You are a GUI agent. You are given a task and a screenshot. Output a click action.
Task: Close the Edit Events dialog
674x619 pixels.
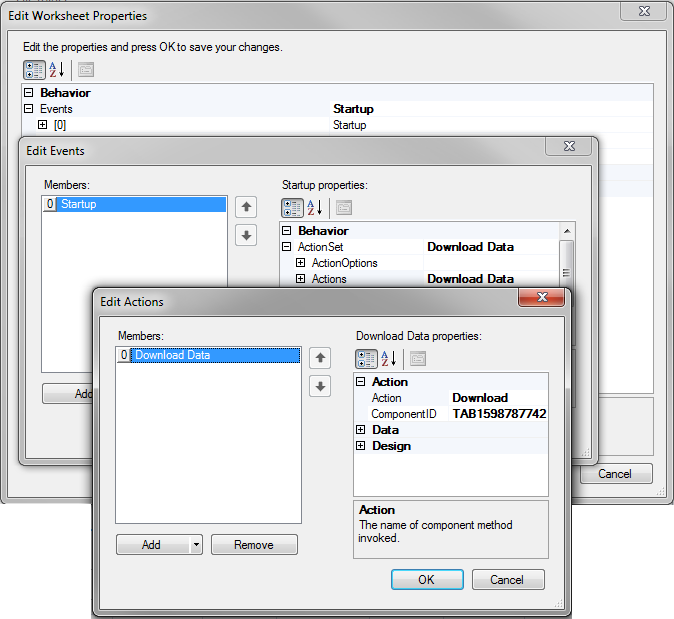(x=569, y=146)
